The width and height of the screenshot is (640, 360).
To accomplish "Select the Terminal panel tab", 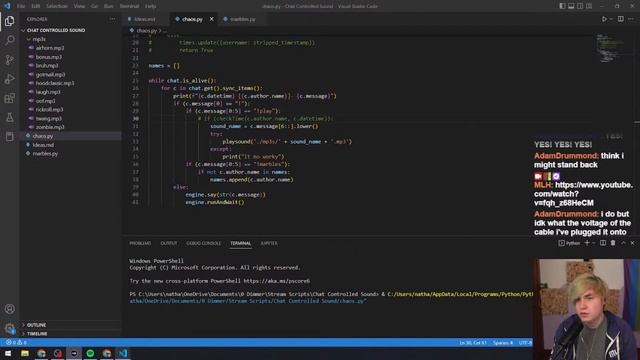I will tap(240, 243).
